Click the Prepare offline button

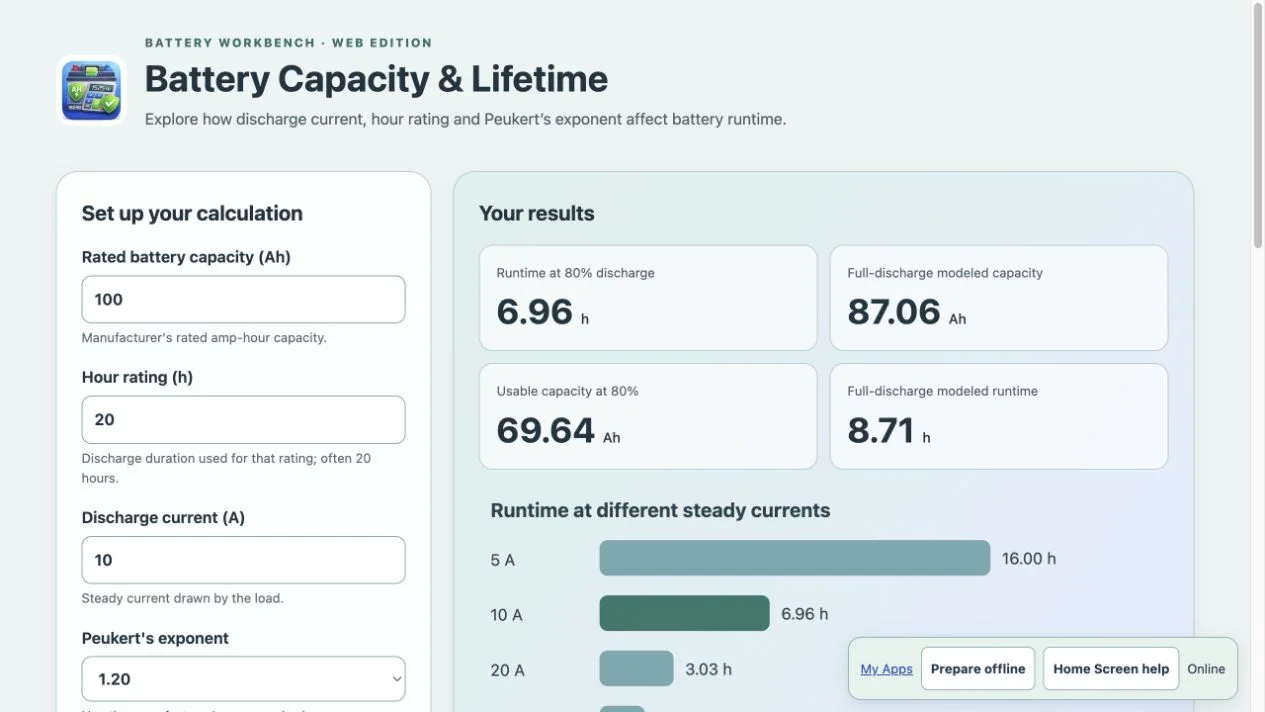(978, 669)
